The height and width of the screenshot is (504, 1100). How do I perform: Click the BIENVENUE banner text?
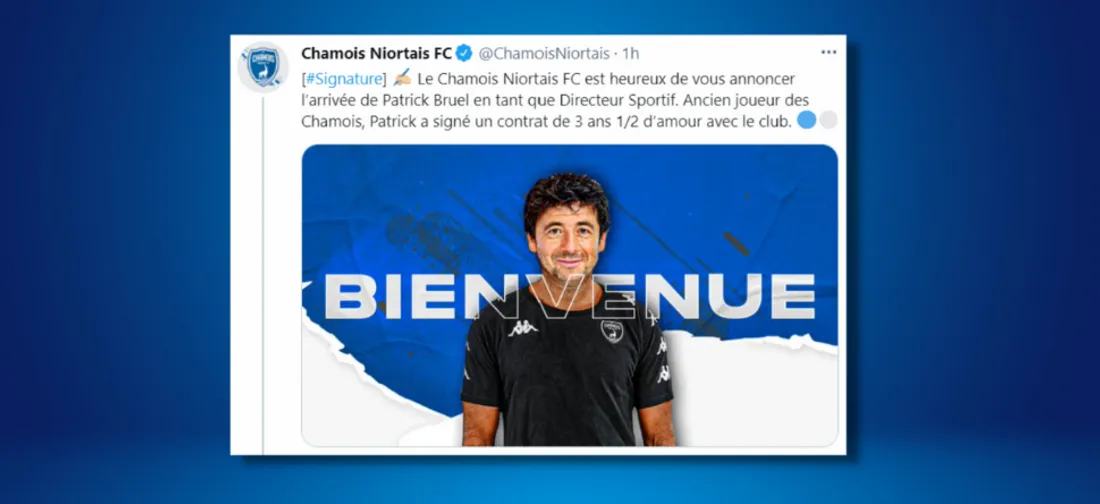tap(569, 297)
